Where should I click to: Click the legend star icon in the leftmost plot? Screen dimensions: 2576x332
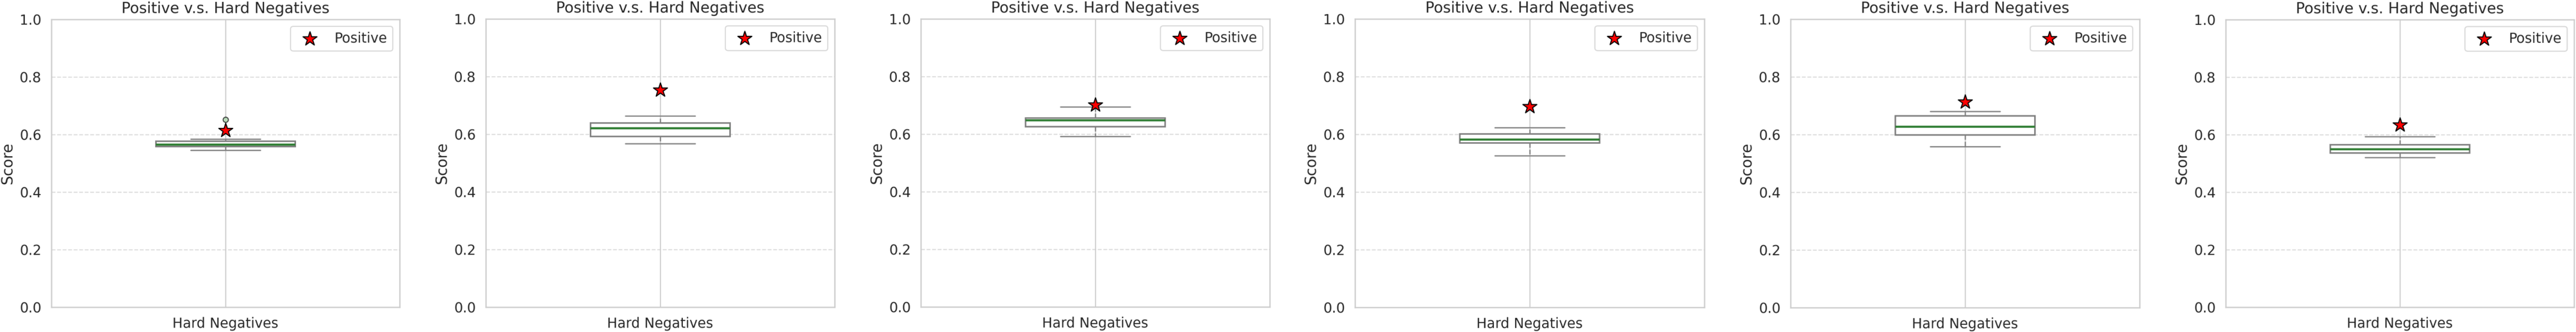pyautogui.click(x=310, y=39)
